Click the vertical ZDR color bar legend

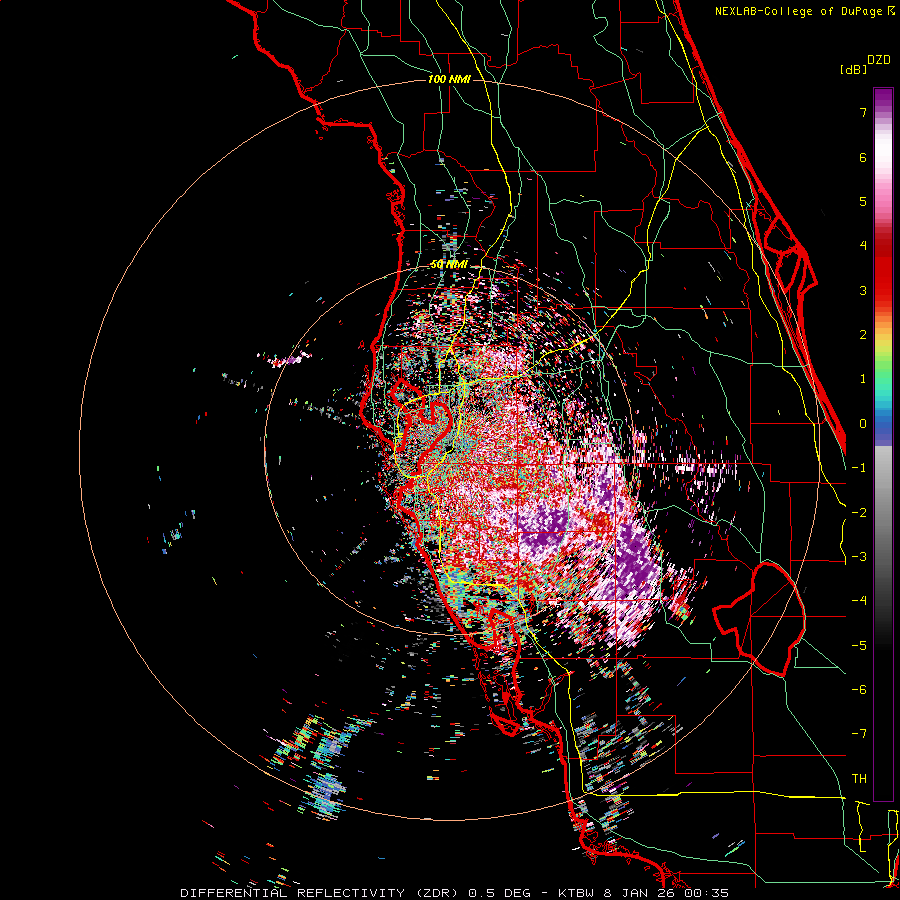pyautogui.click(x=883, y=444)
